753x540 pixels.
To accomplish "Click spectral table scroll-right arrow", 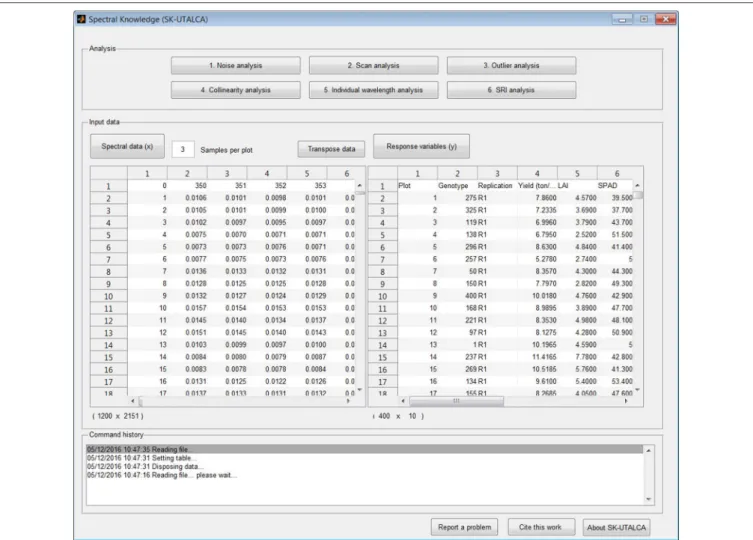I will click(x=349, y=401).
